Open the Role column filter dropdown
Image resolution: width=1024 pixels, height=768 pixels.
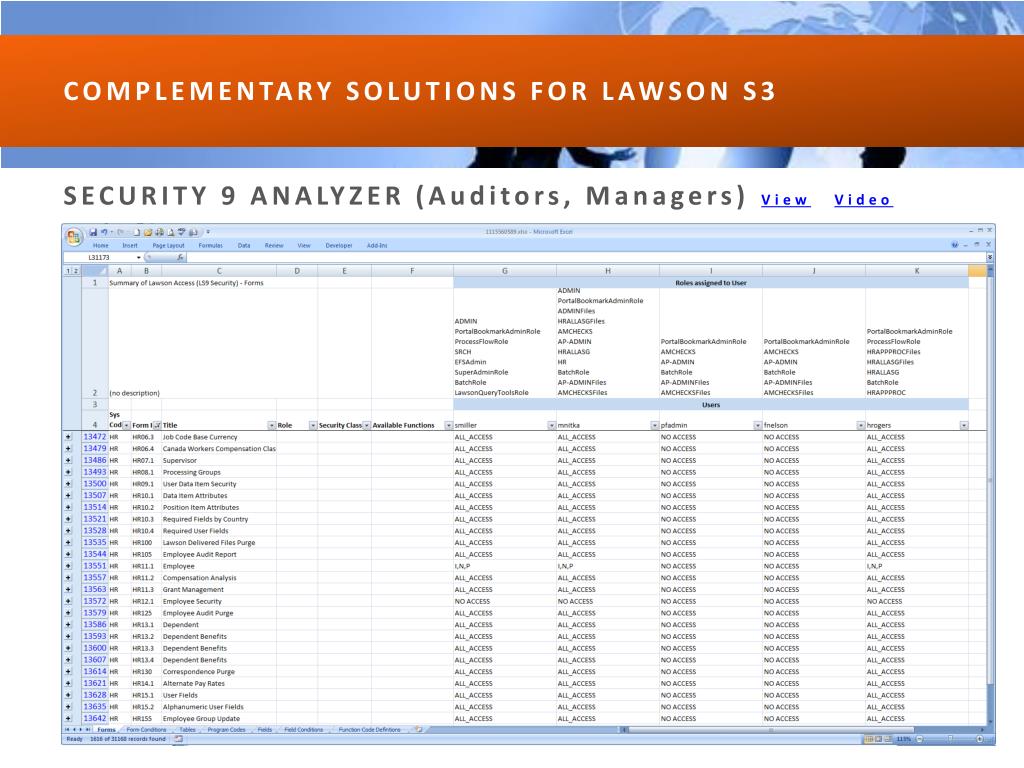[x=313, y=425]
